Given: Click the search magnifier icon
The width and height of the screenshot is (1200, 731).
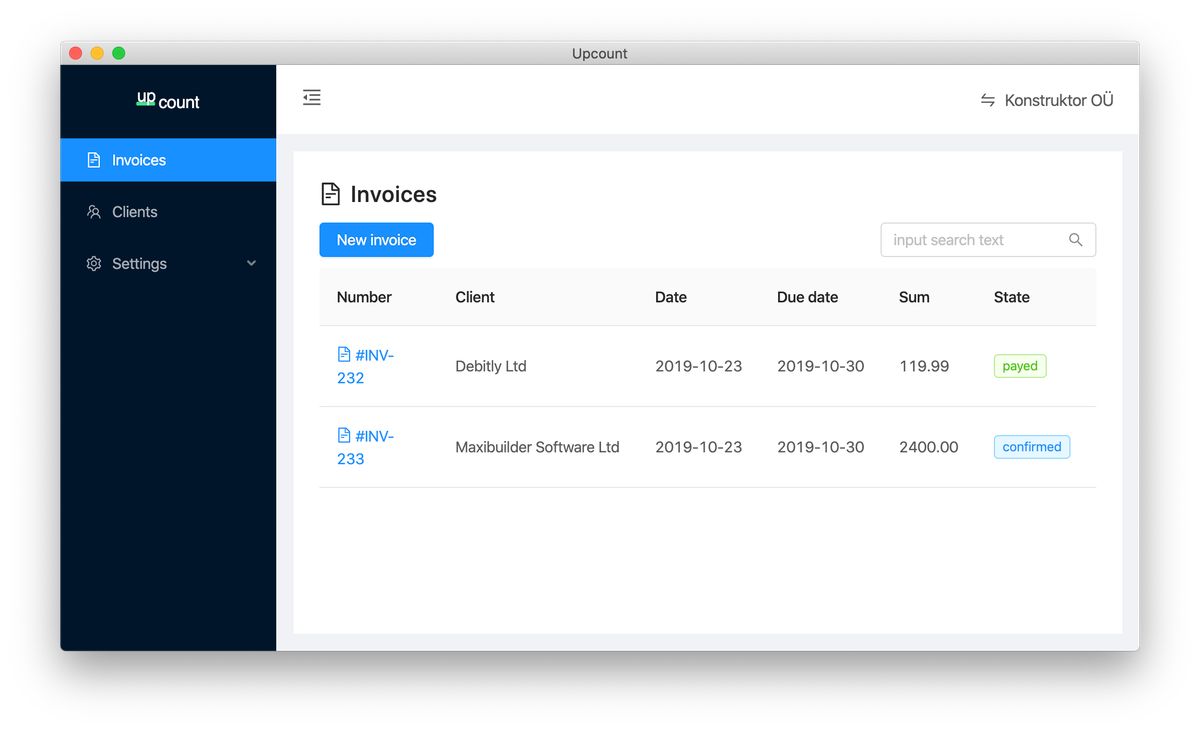Looking at the screenshot, I should click(x=1076, y=240).
